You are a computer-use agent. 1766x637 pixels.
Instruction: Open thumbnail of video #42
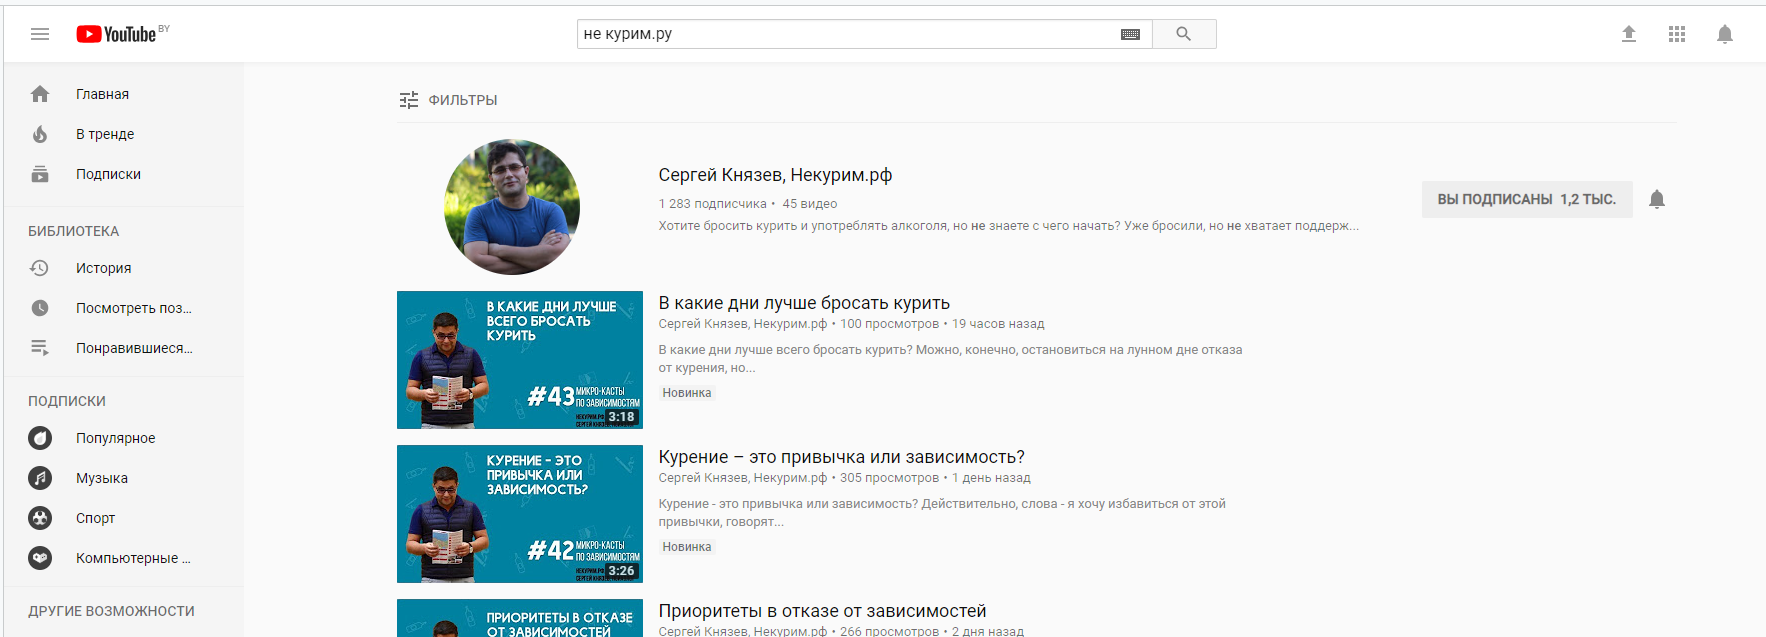click(x=520, y=514)
